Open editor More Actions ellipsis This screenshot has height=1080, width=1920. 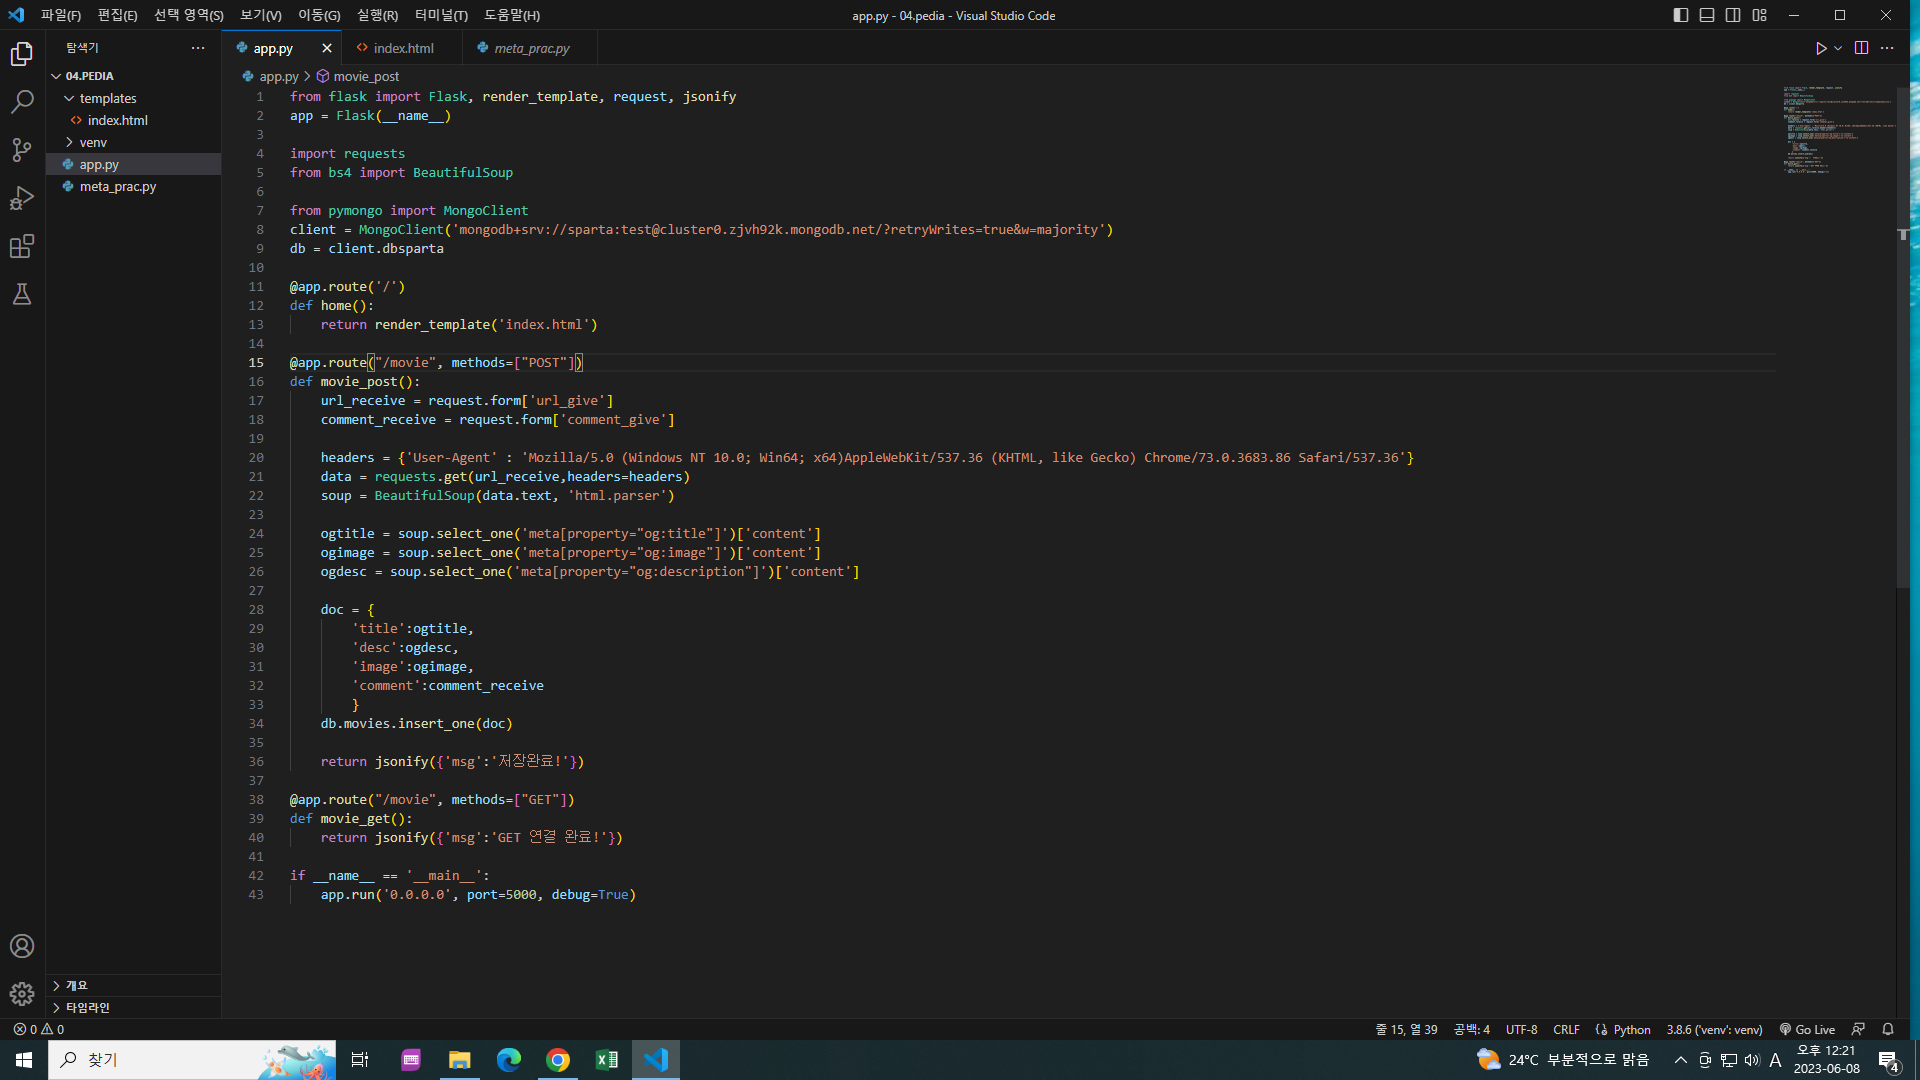click(1887, 48)
